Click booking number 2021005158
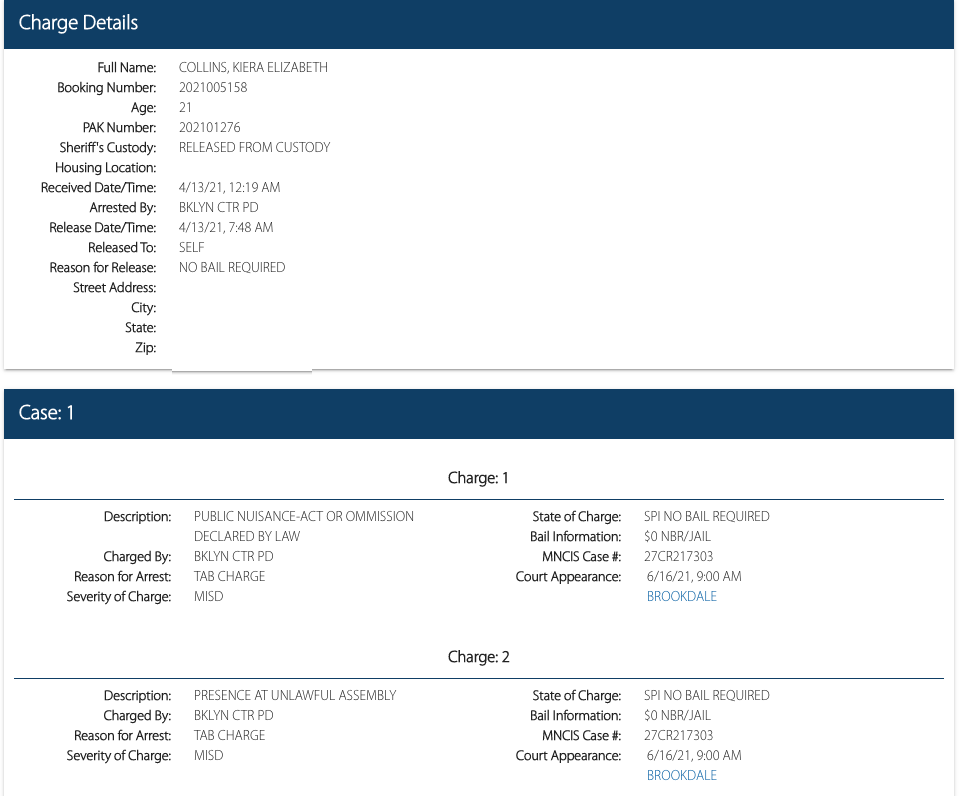Viewport: 963px width, 796px height. coord(213,88)
